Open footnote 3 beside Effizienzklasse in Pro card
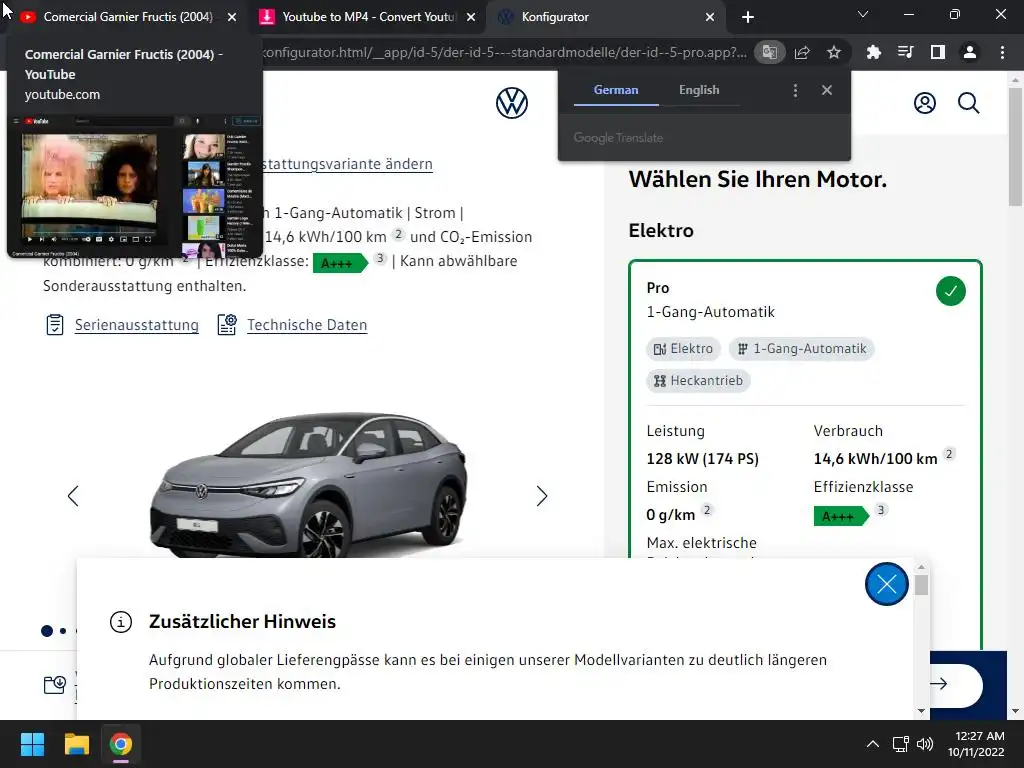Viewport: 1024px width, 768px height. click(881, 509)
